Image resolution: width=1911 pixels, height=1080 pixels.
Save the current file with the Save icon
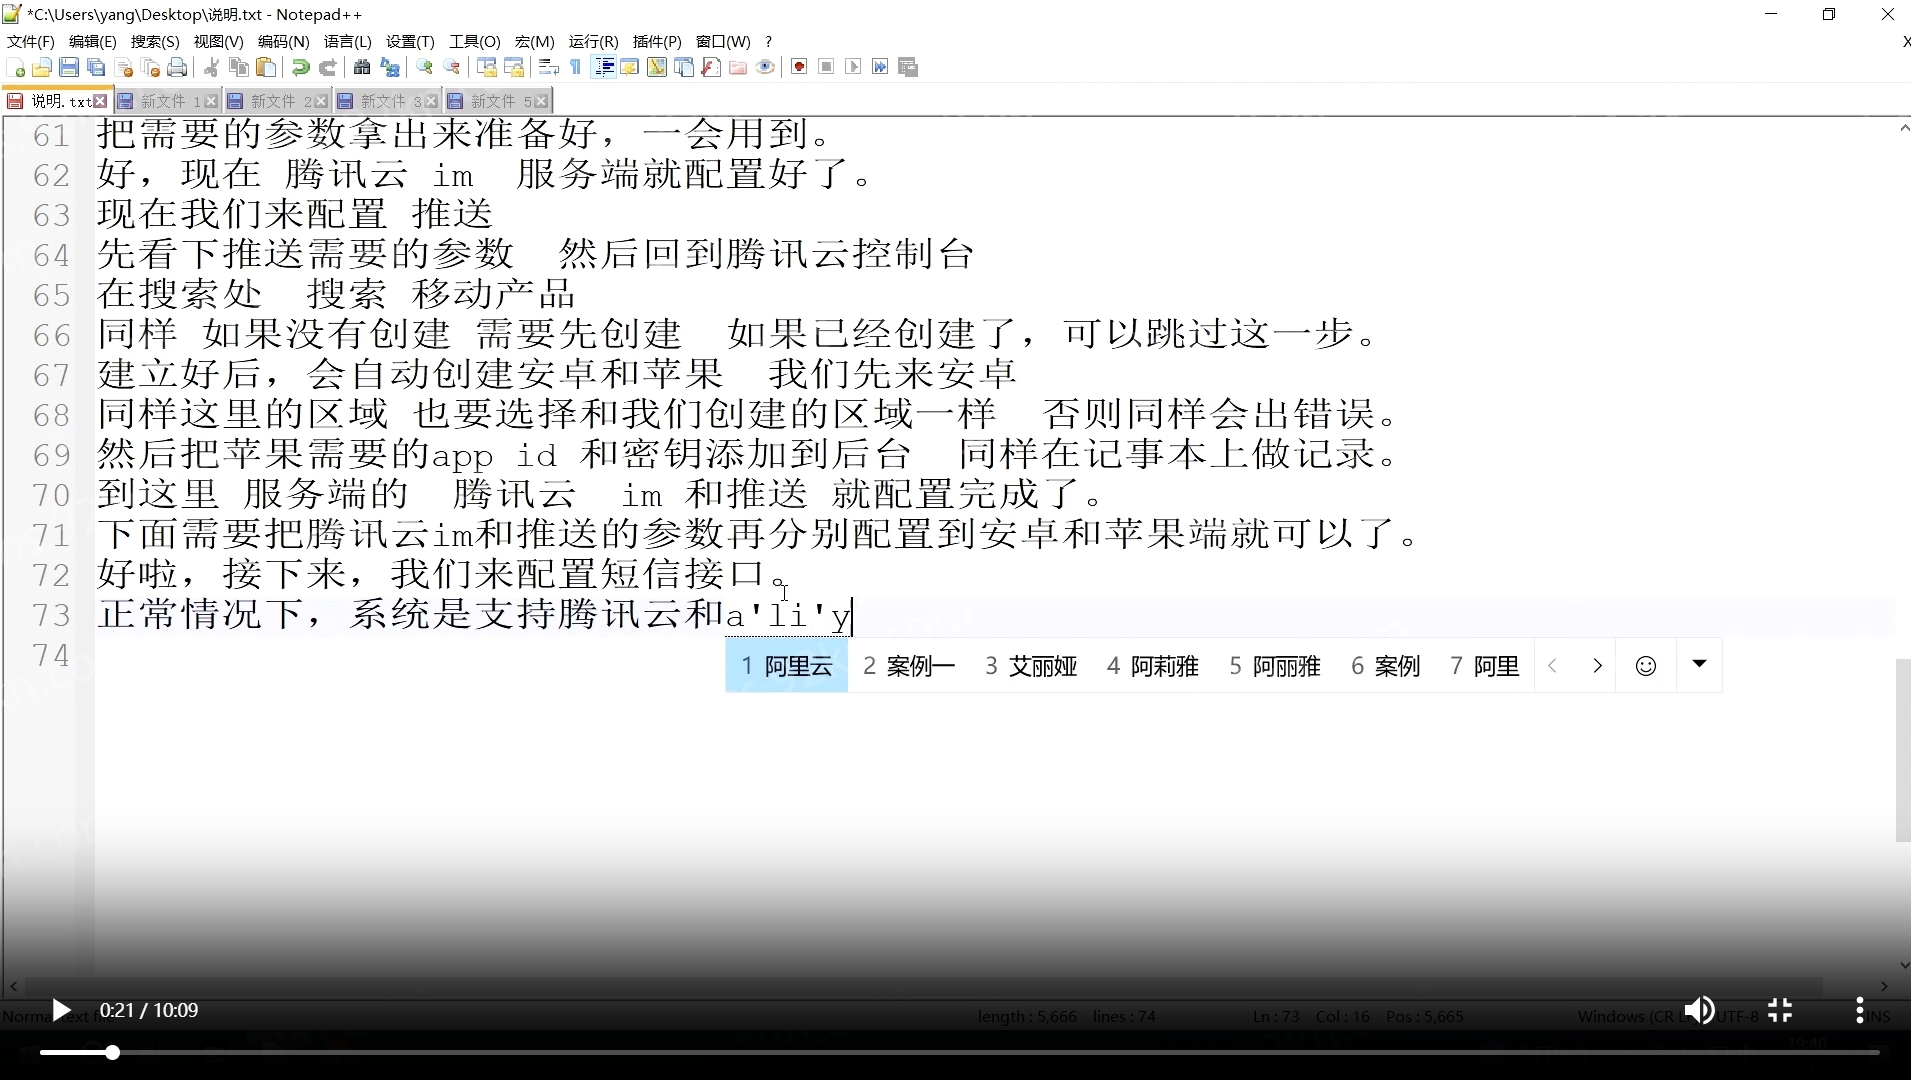pos(69,67)
